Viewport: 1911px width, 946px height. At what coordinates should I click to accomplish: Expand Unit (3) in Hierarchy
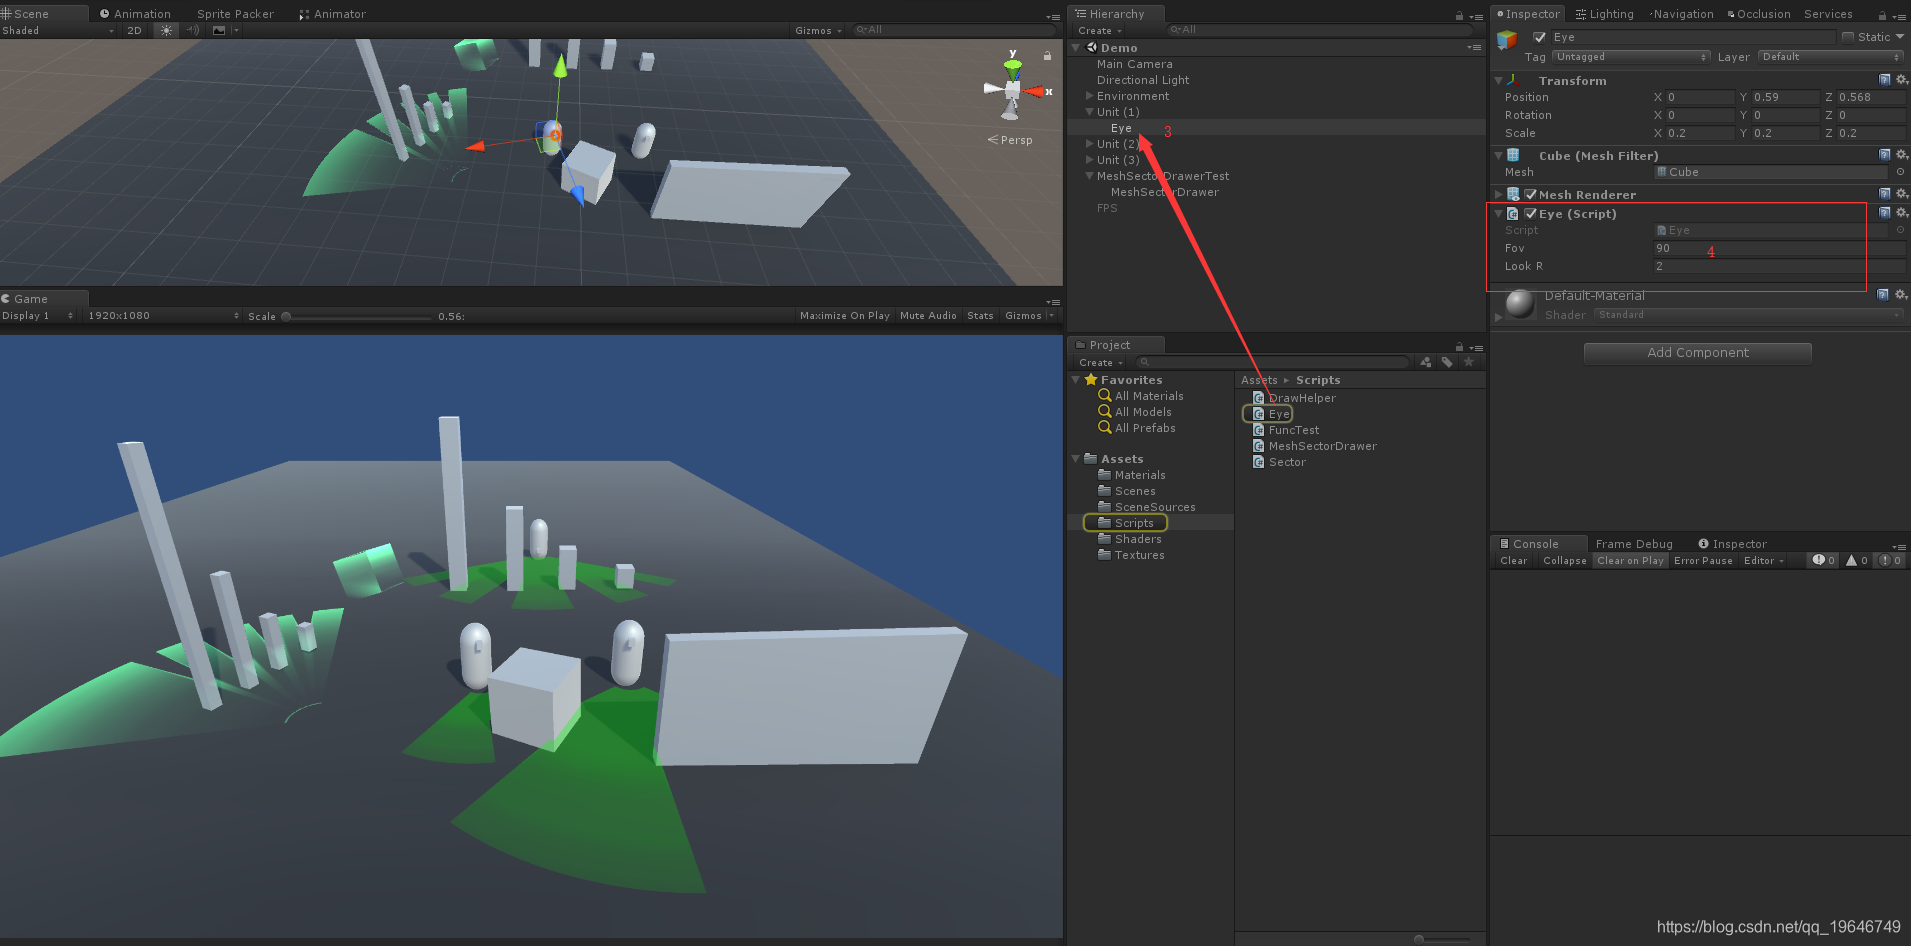1089,160
